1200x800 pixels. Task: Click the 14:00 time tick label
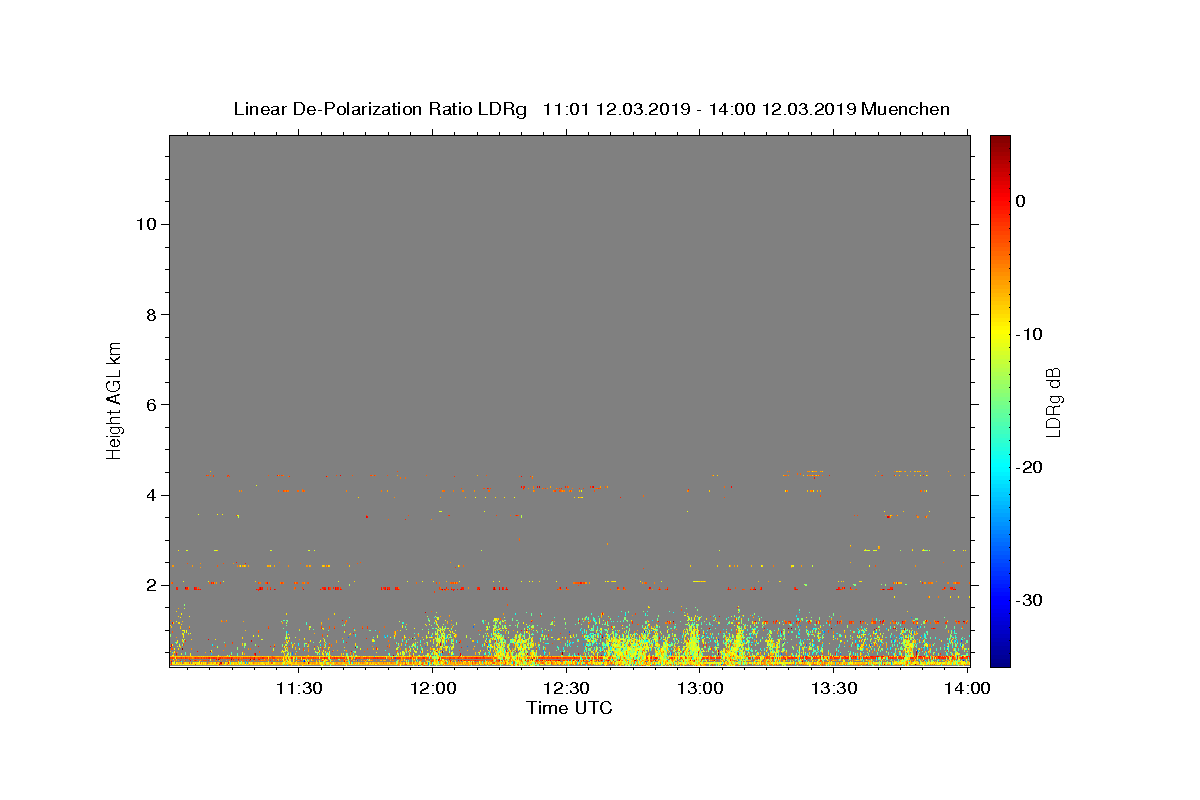point(967,688)
